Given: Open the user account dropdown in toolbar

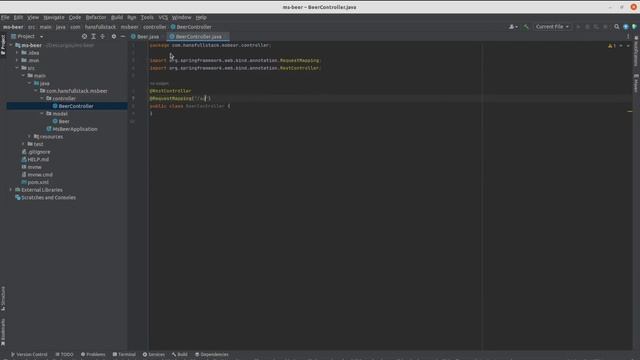Looking at the screenshot, I should pos(513,27).
